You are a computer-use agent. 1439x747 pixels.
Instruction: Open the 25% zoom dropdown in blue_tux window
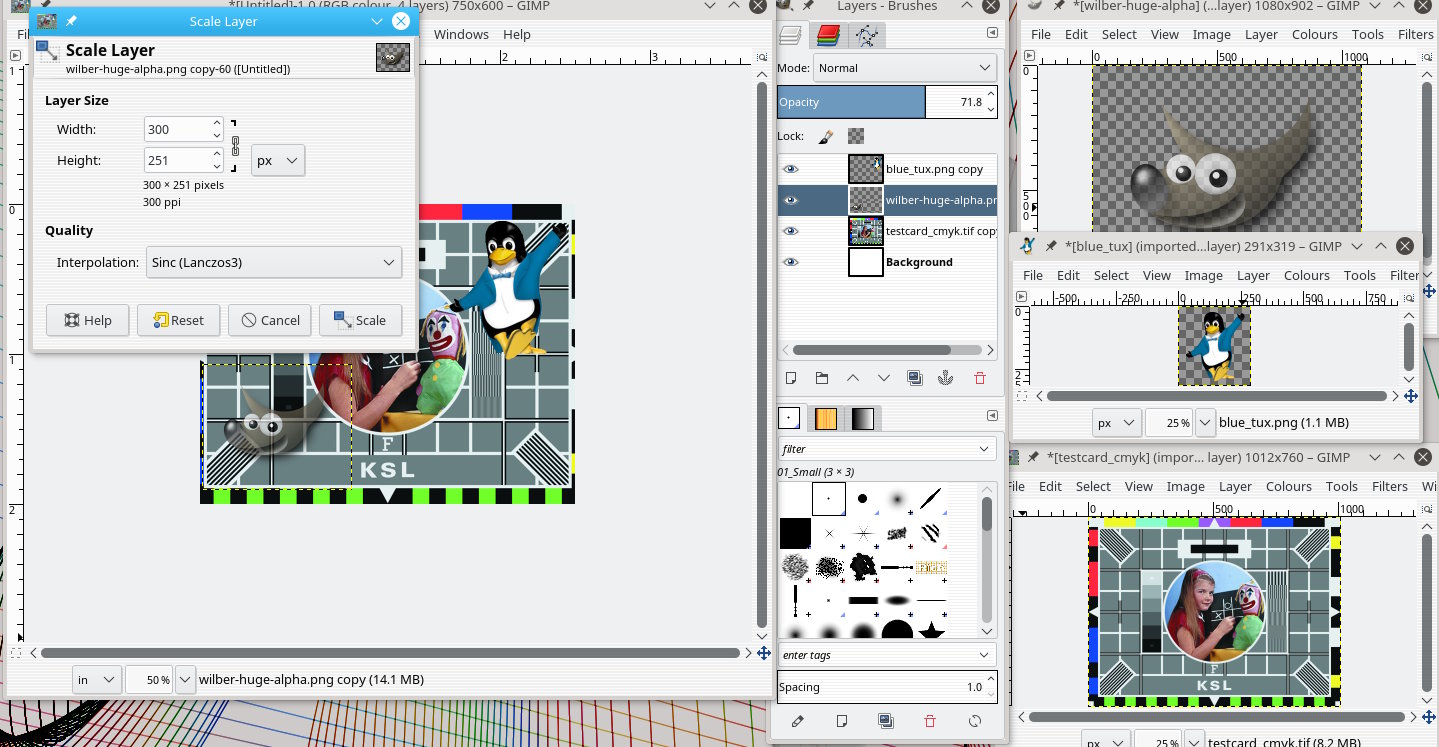[x=1205, y=422]
